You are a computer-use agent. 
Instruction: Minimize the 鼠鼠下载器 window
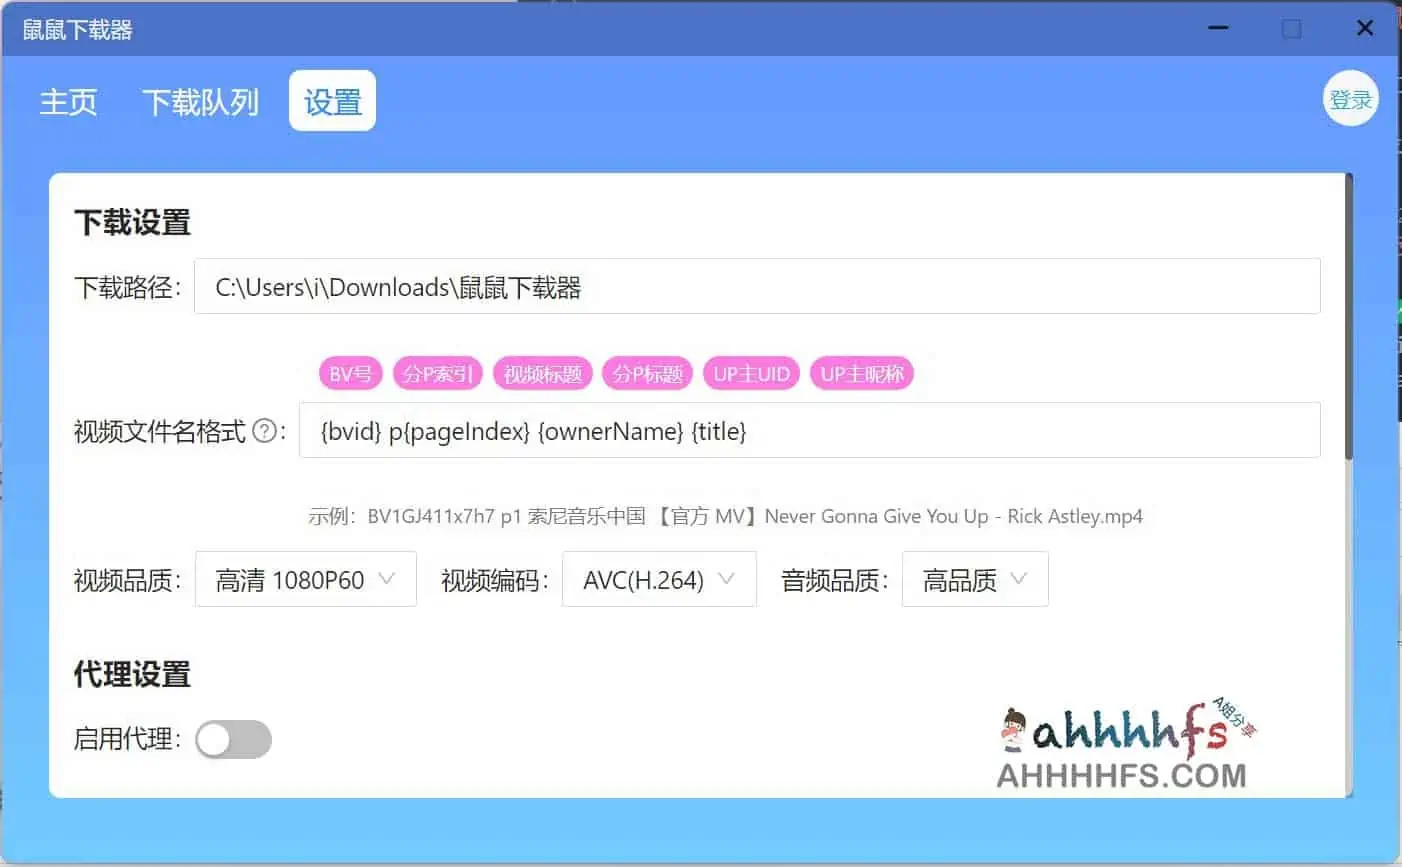pos(1217,28)
